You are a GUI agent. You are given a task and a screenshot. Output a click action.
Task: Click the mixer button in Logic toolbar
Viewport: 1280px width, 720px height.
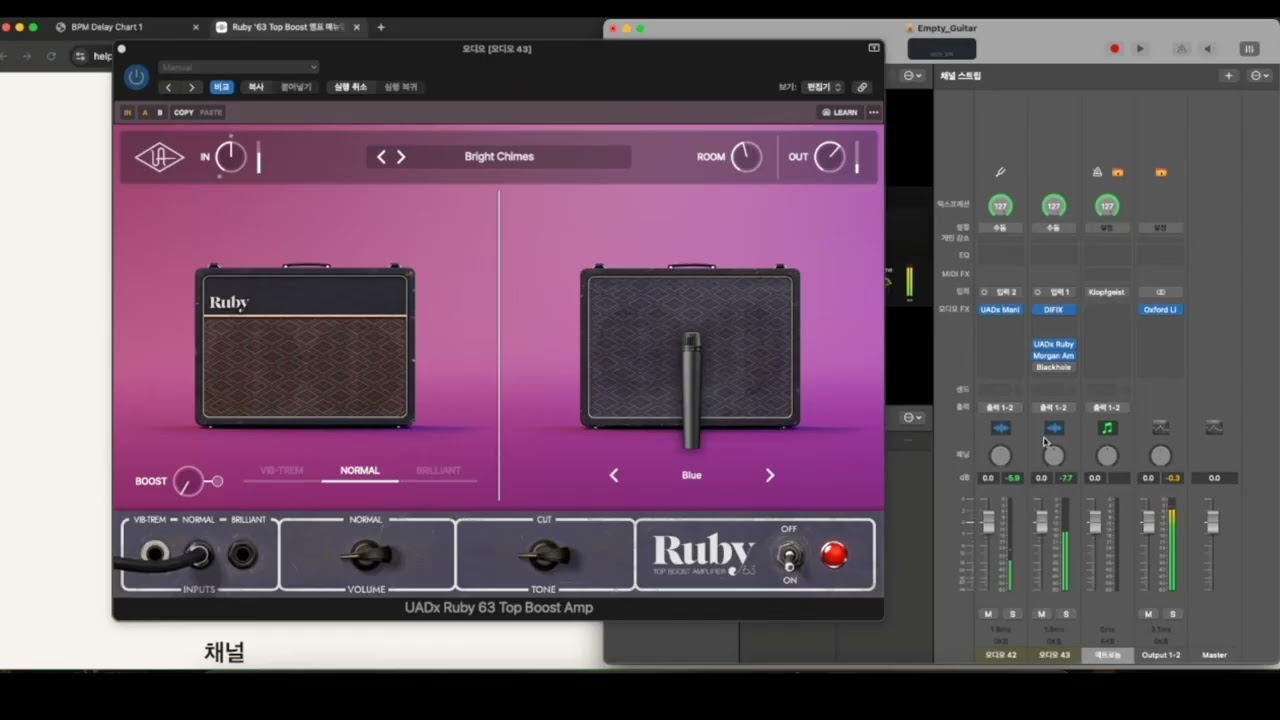tap(1249, 48)
